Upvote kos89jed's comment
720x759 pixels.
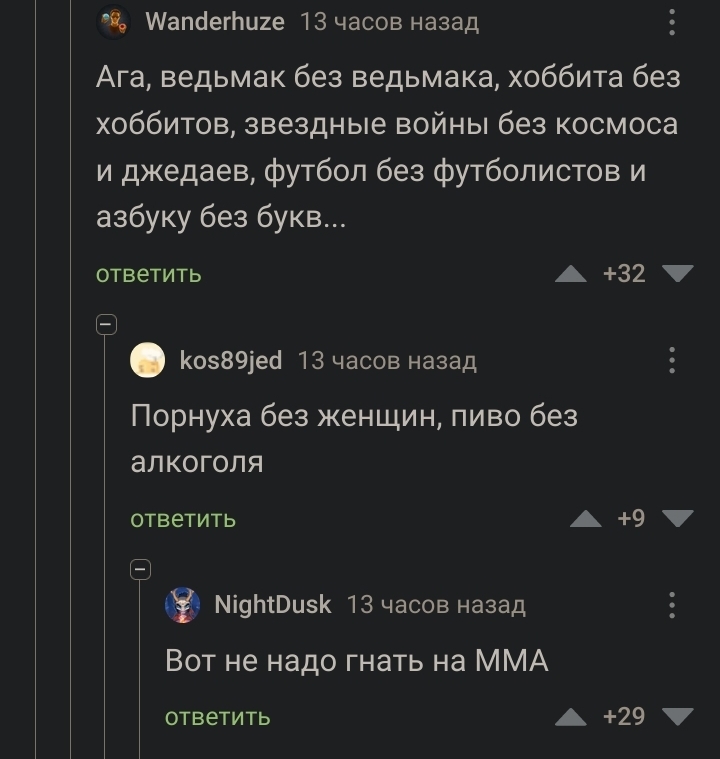586,518
